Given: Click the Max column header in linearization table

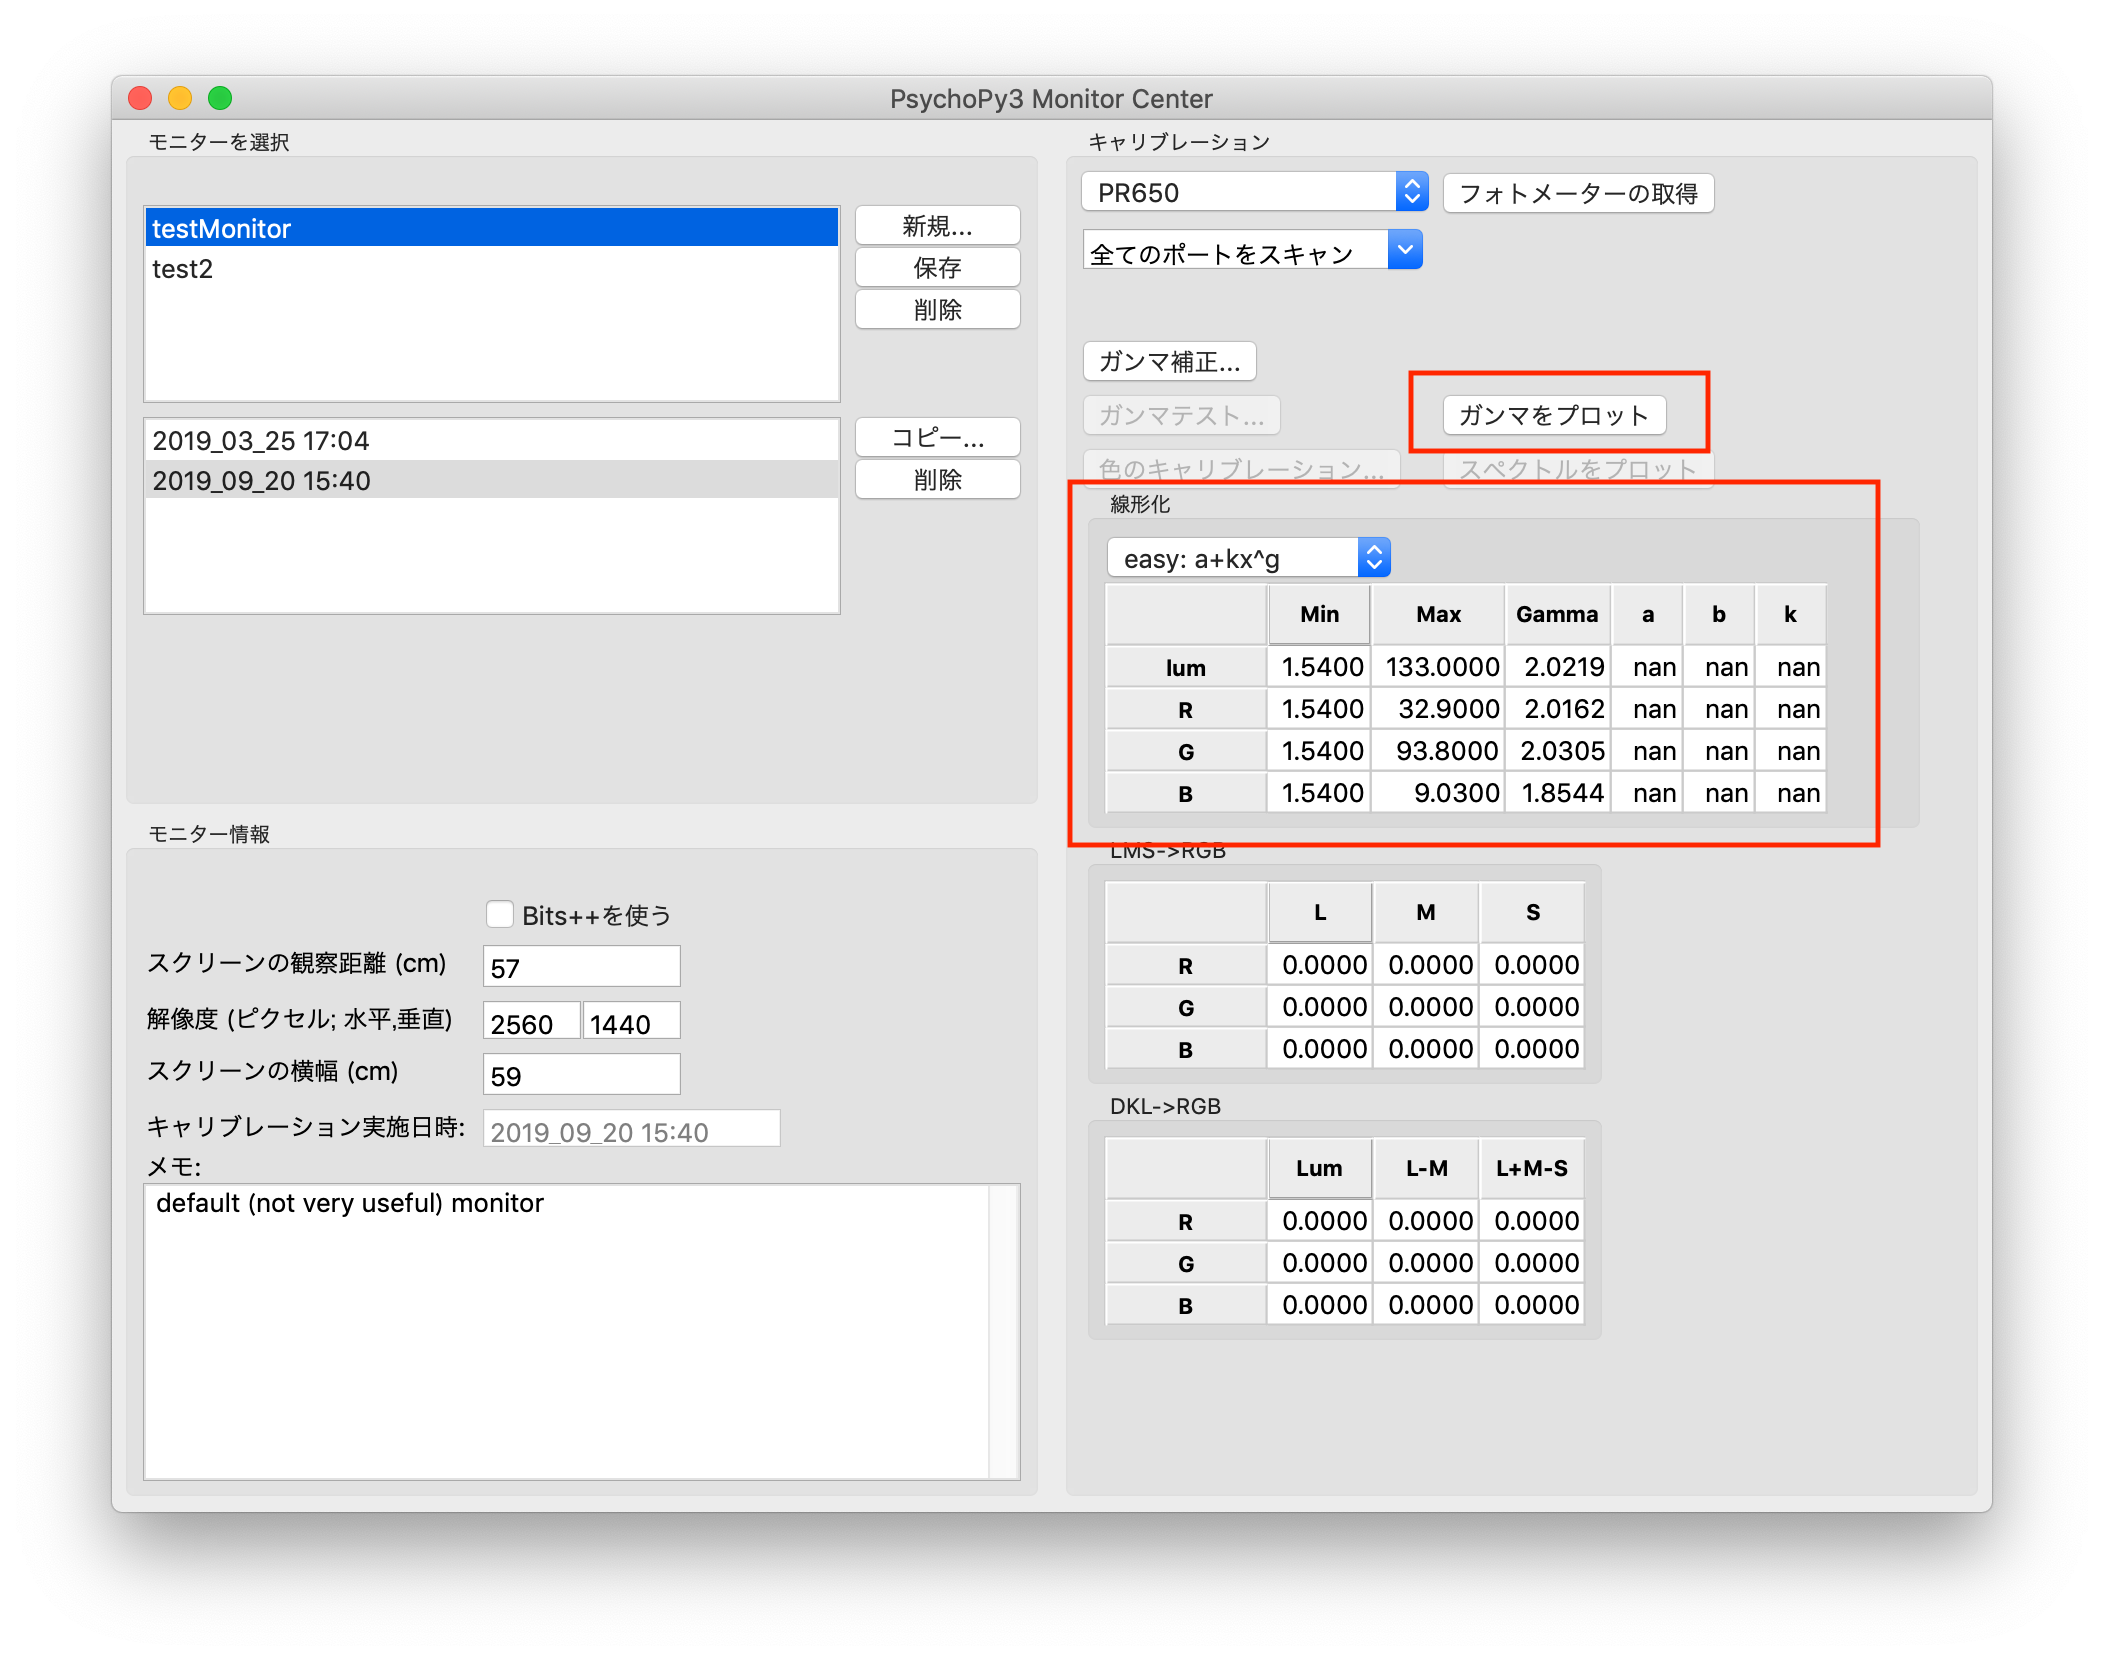Looking at the screenshot, I should (x=1439, y=614).
